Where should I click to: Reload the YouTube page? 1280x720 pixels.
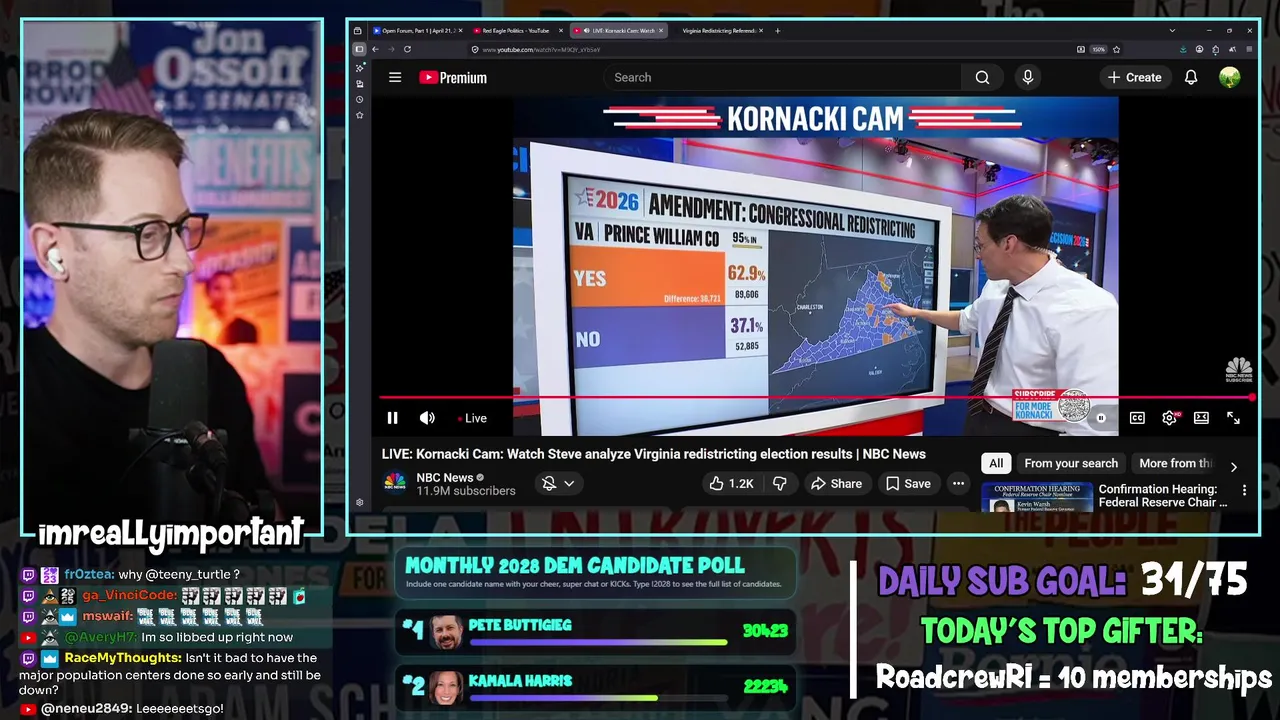pyautogui.click(x=407, y=49)
